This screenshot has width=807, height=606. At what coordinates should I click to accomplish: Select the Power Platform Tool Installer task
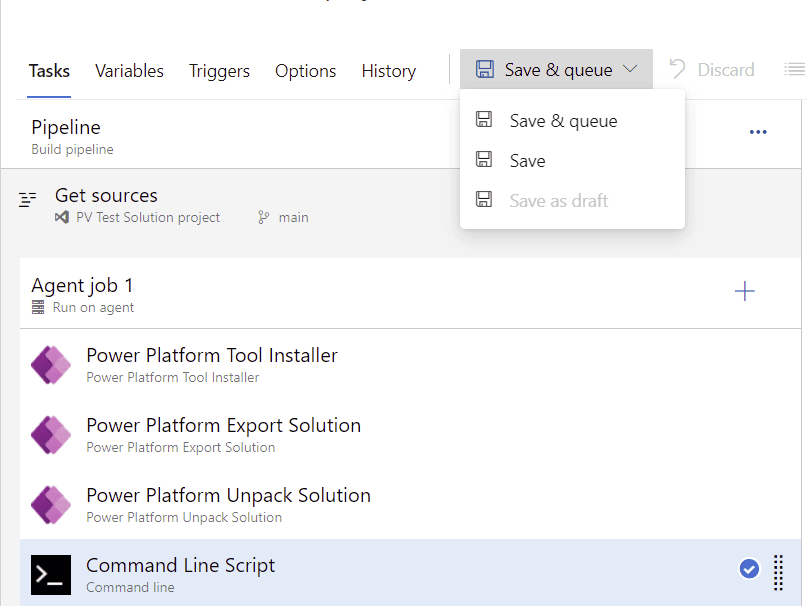point(410,365)
